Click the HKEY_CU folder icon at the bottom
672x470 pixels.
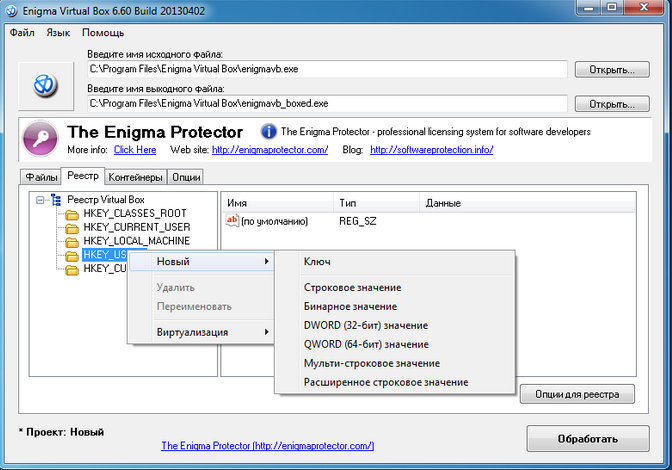pyautogui.click(x=72, y=269)
